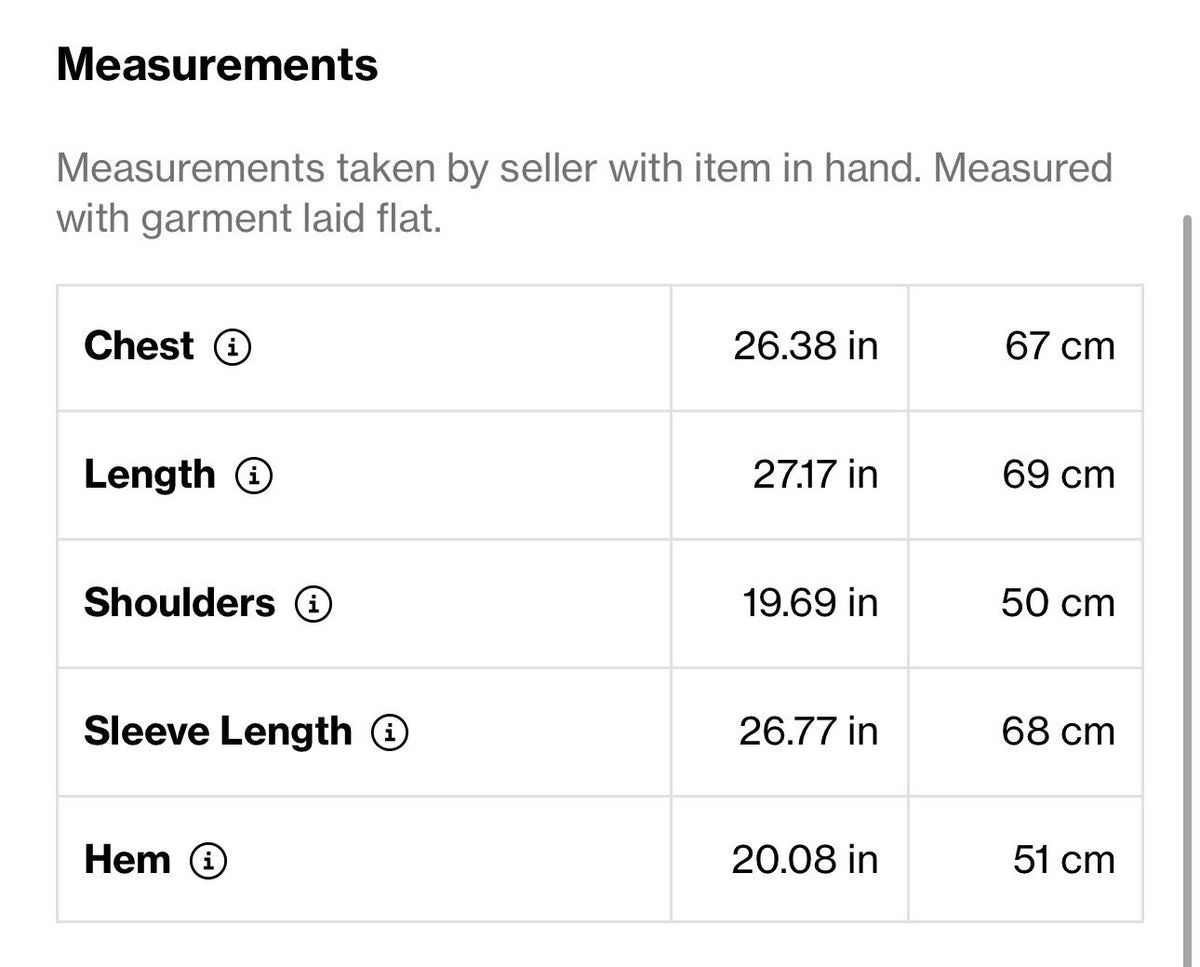Screen dimensions: 1200x967
Task: Click the 20.08 in hem value
Action: (805, 860)
